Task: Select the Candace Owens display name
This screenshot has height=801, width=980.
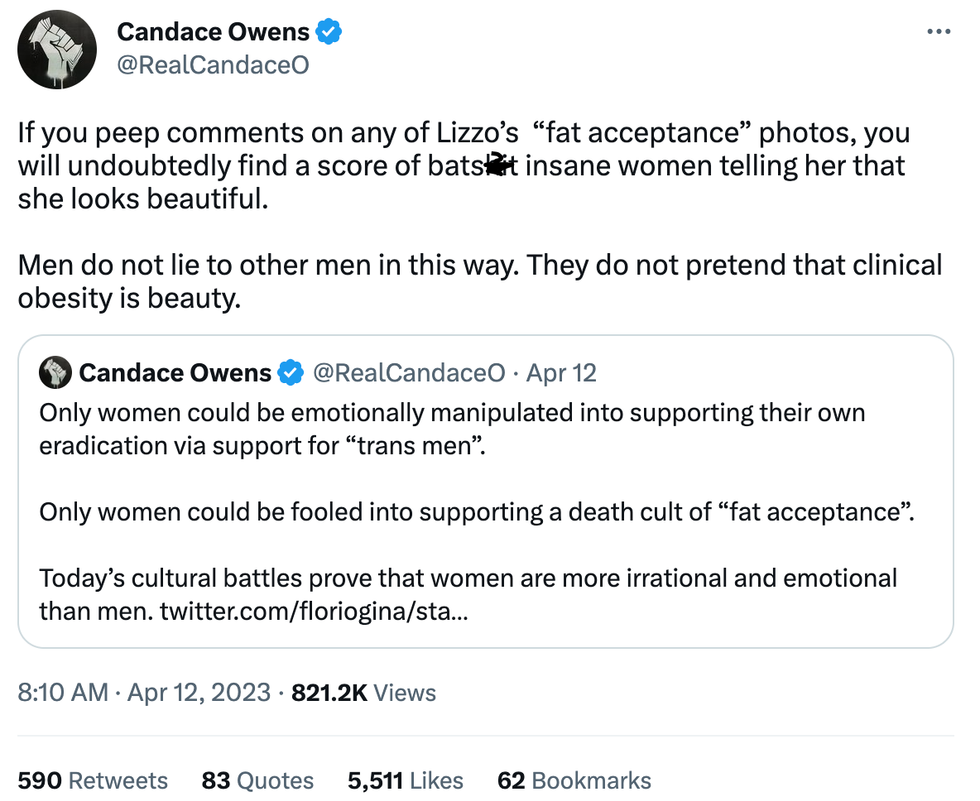Action: coord(214,31)
